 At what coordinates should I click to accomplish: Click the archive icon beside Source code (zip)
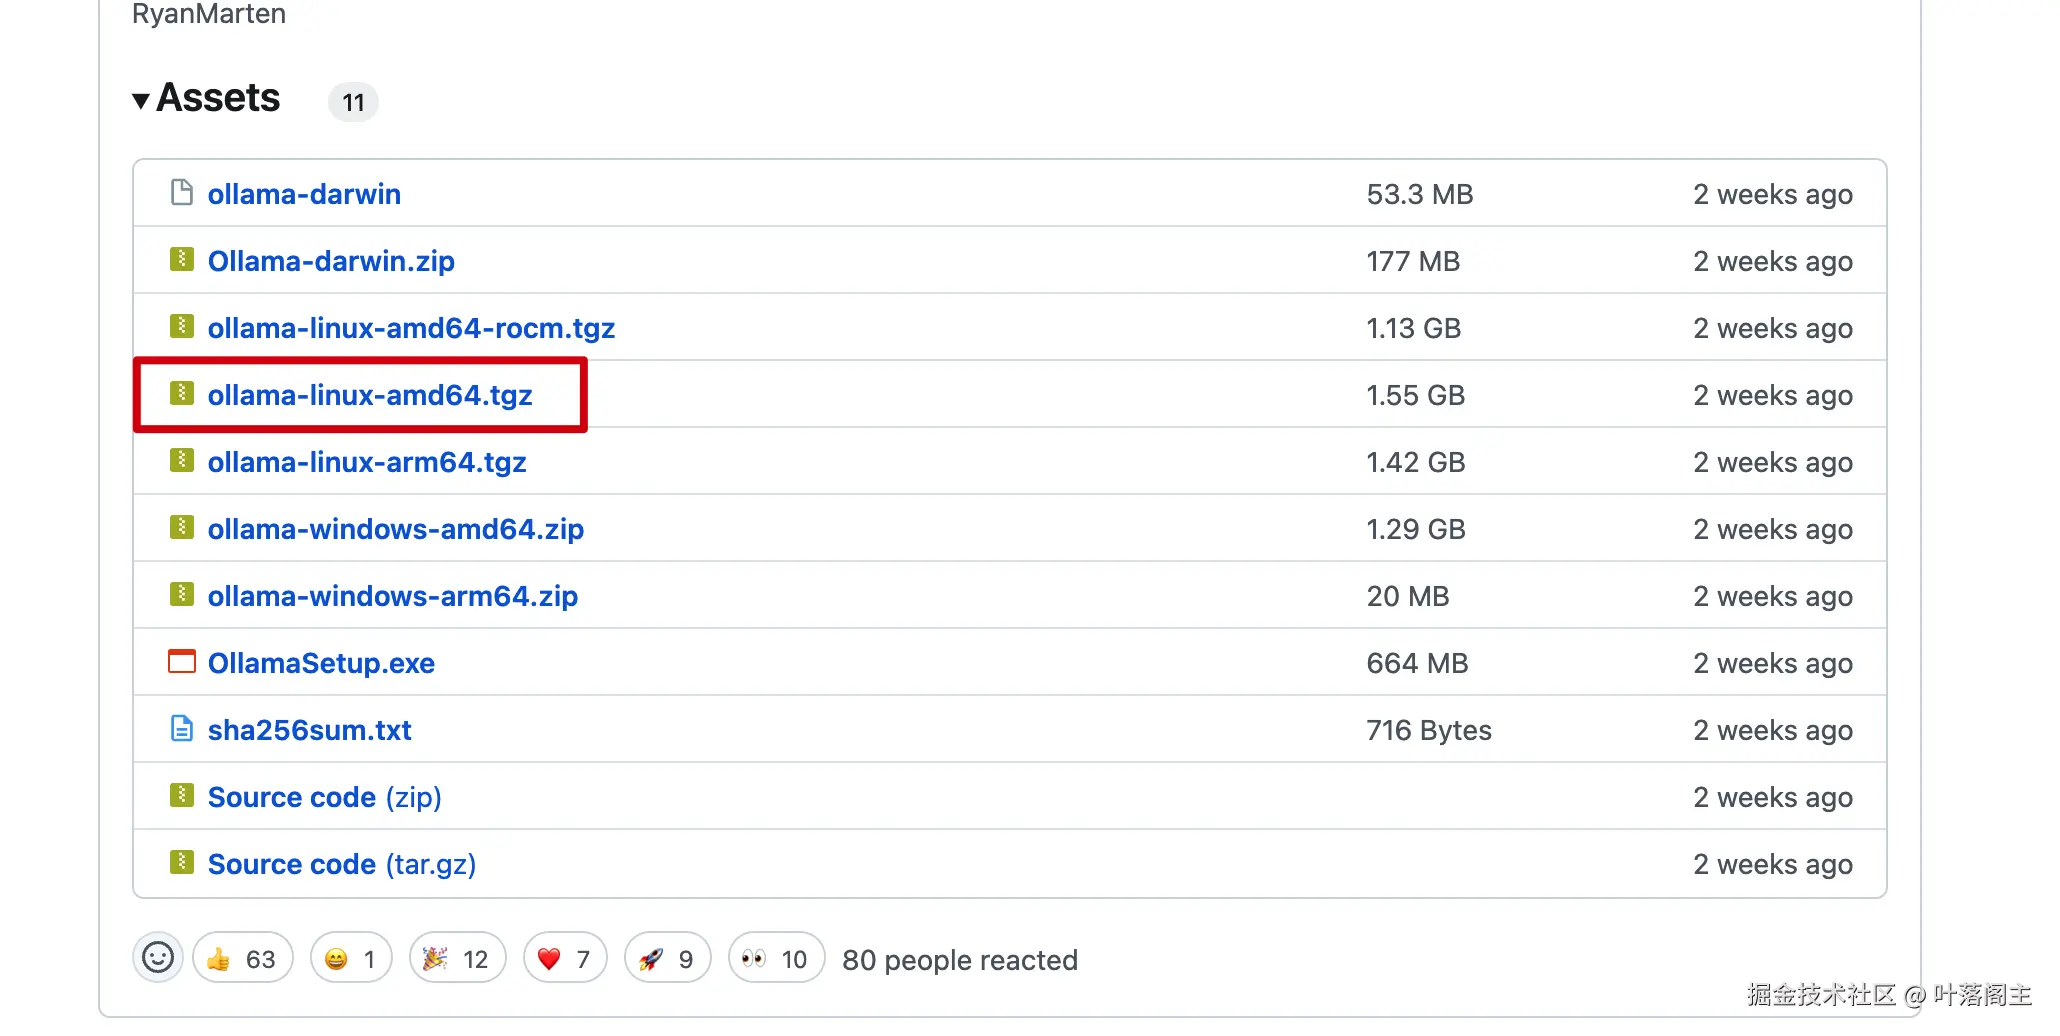[182, 795]
